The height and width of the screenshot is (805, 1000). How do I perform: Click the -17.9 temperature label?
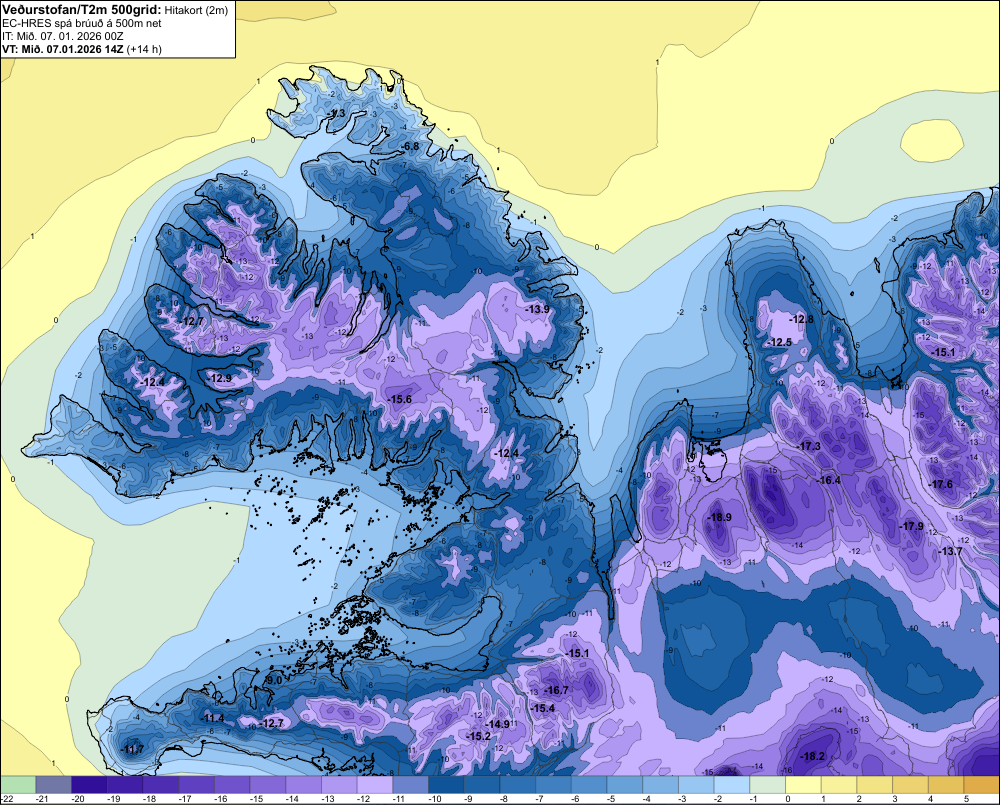click(911, 526)
